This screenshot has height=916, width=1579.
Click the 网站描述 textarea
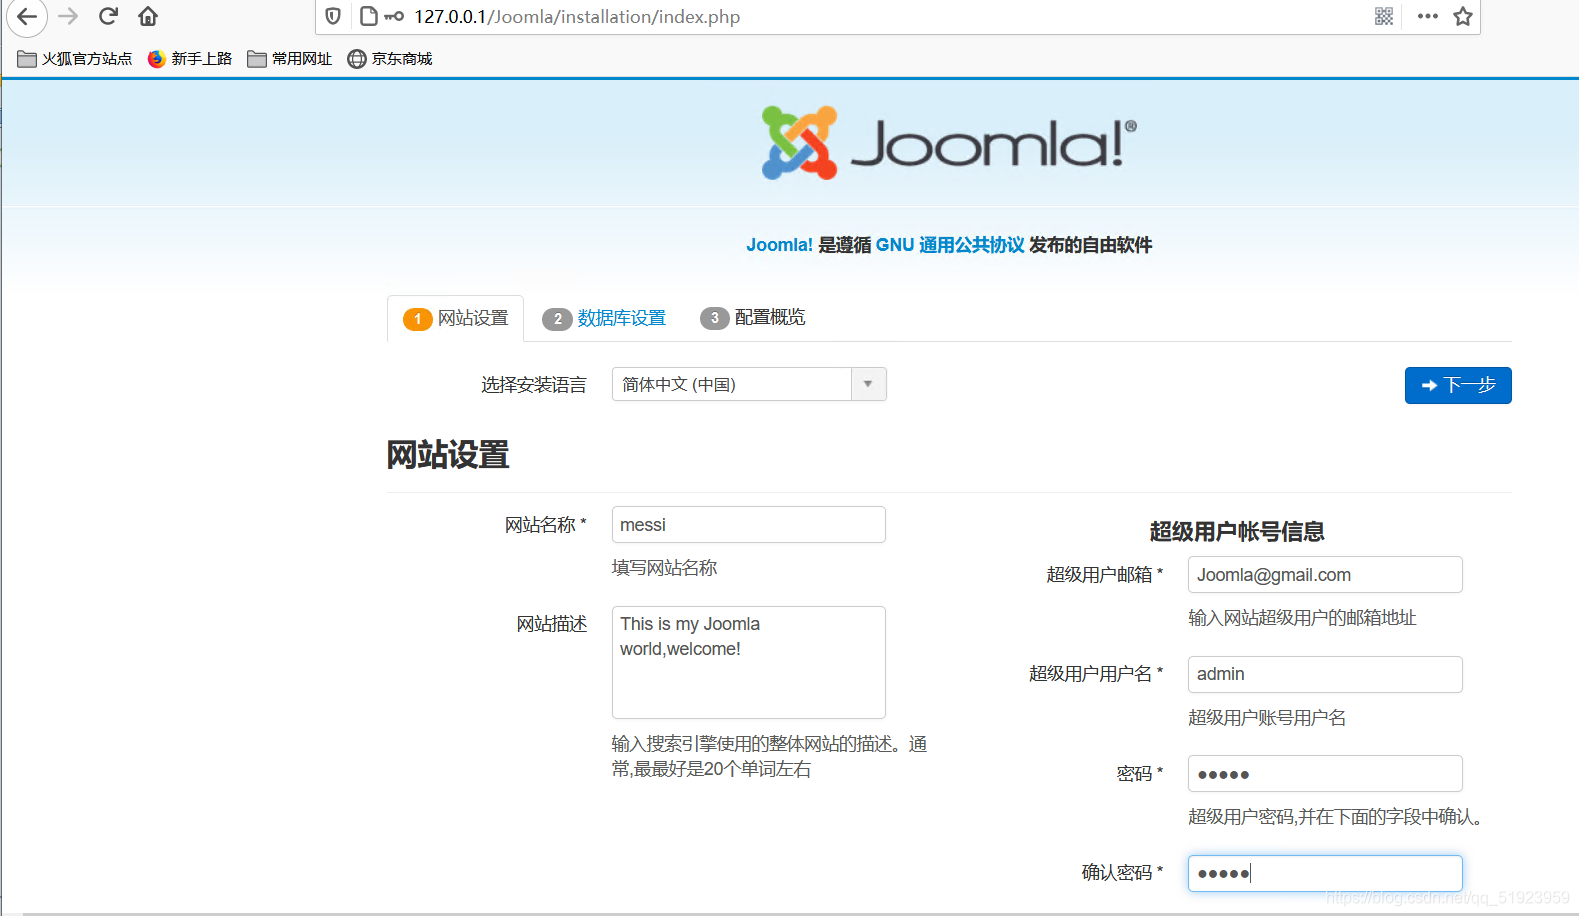749,662
